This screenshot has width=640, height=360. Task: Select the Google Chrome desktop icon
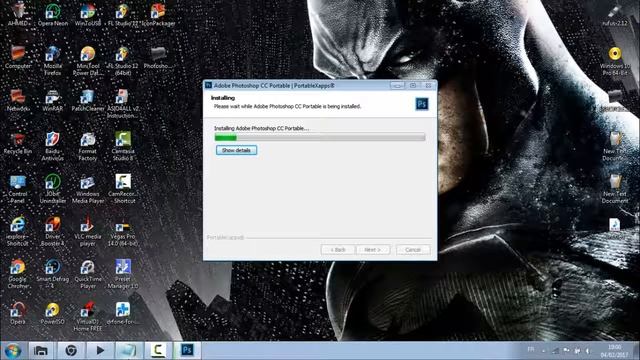tap(18, 274)
